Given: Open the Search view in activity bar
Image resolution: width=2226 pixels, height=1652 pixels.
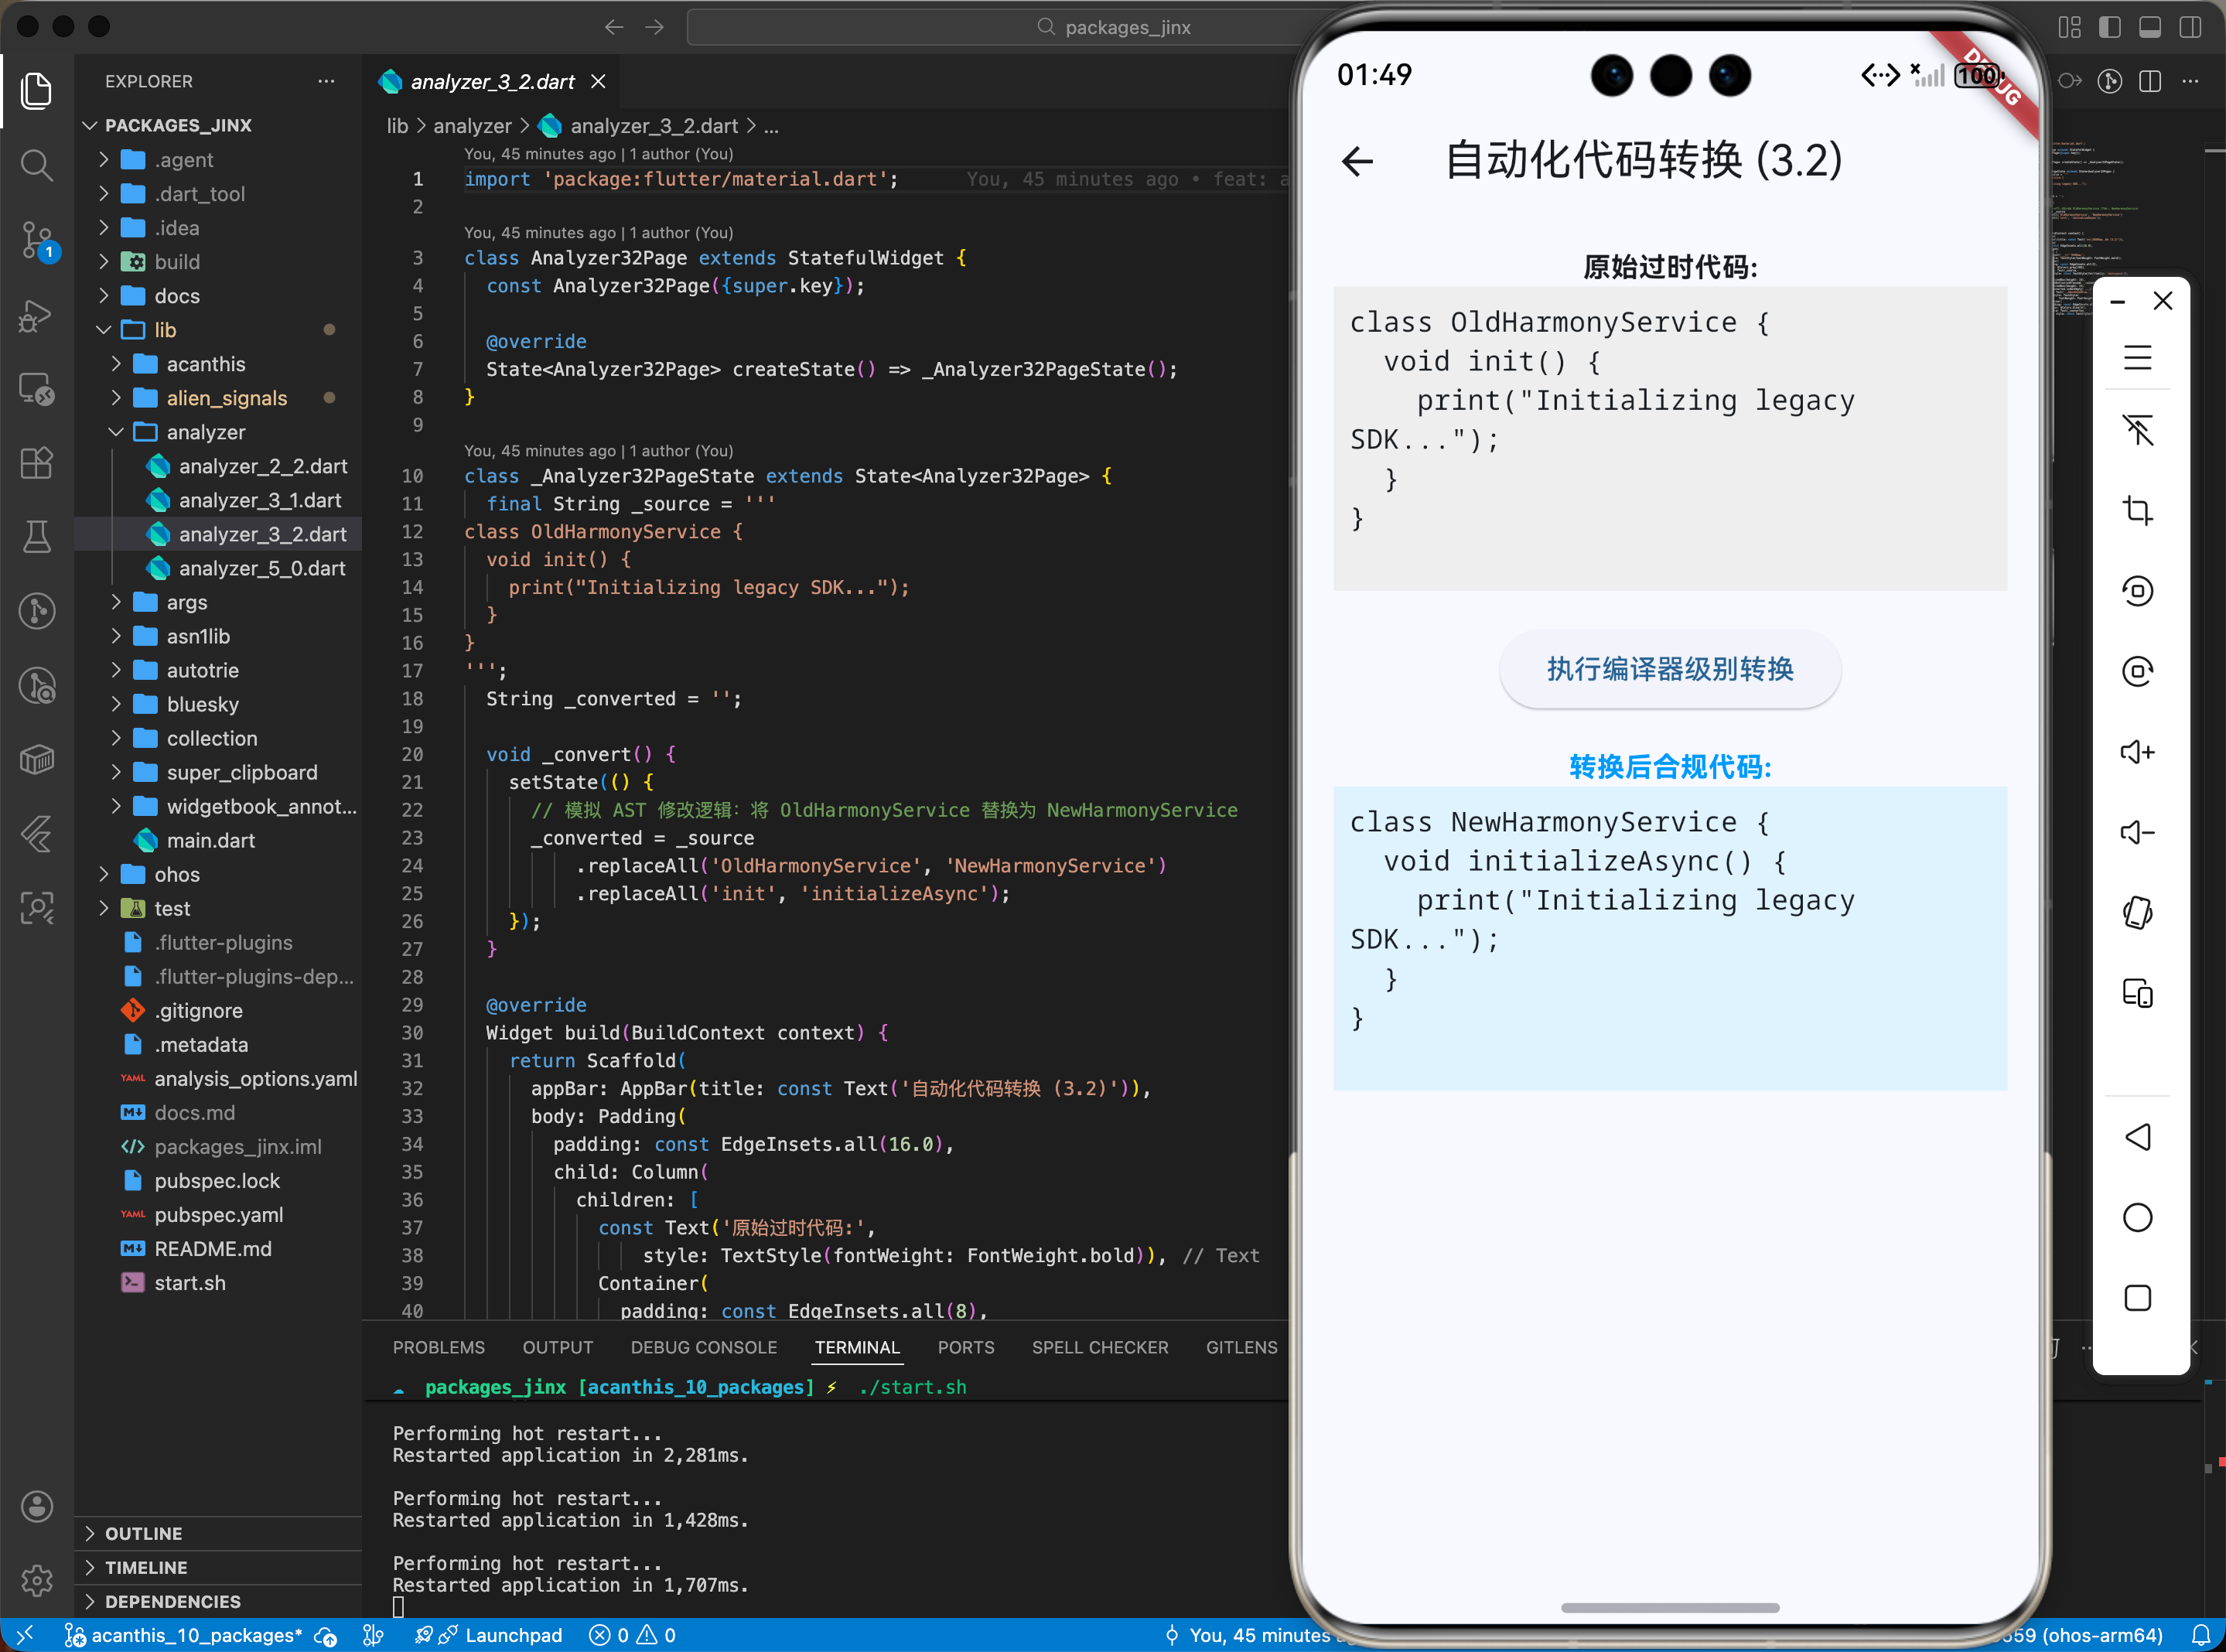Looking at the screenshot, I should click(x=36, y=165).
